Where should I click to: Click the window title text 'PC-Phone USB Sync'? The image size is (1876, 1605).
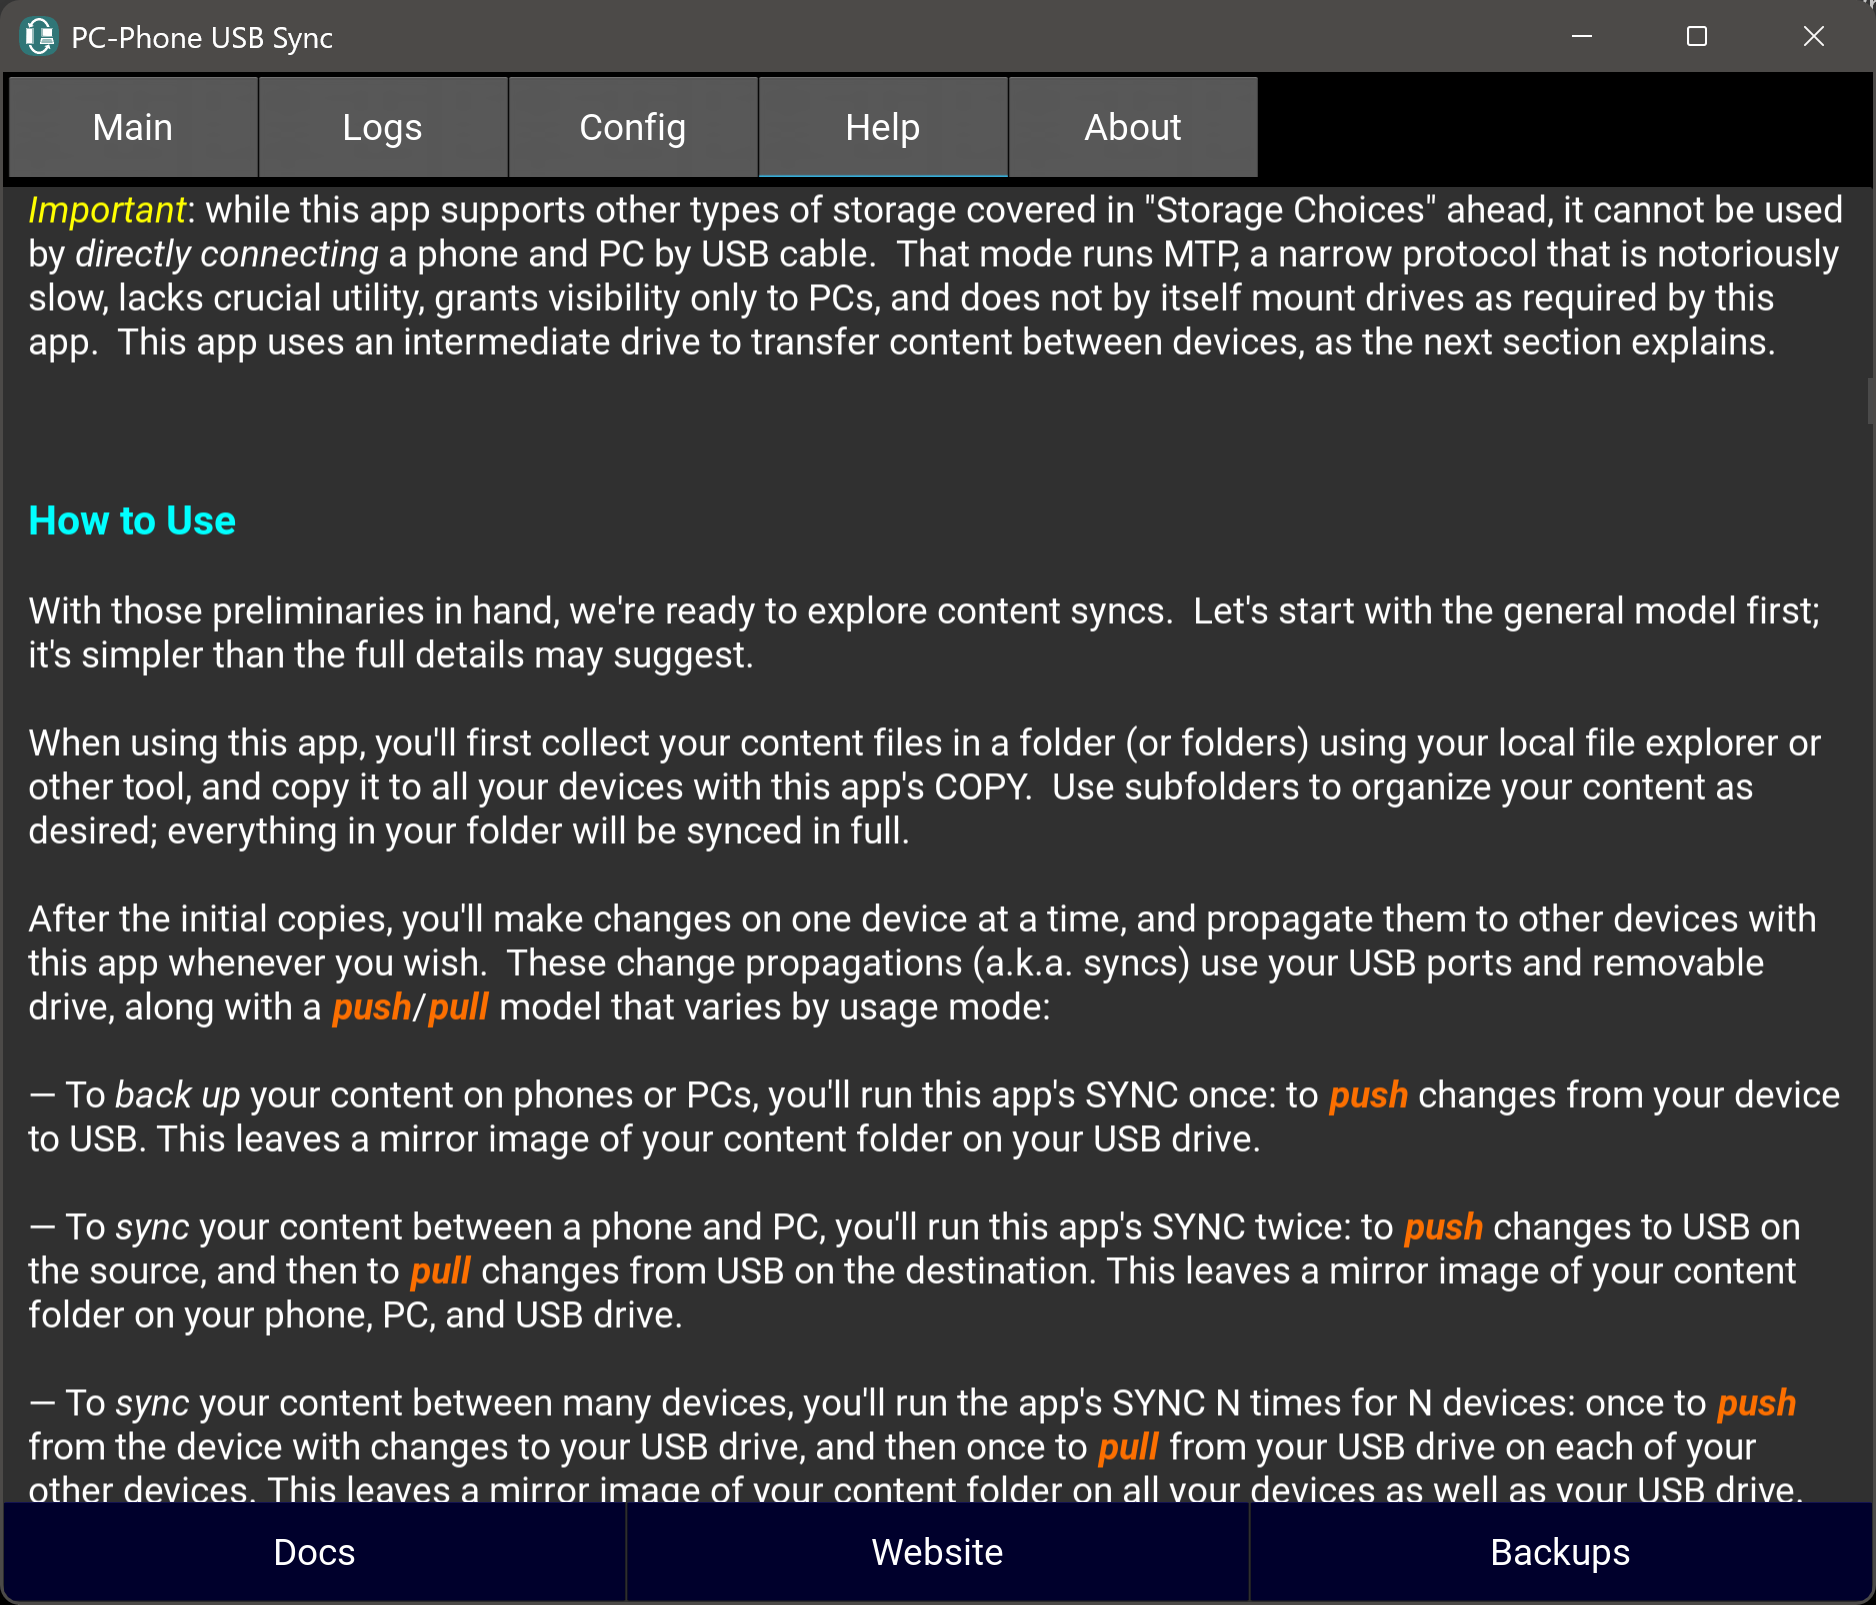(202, 38)
